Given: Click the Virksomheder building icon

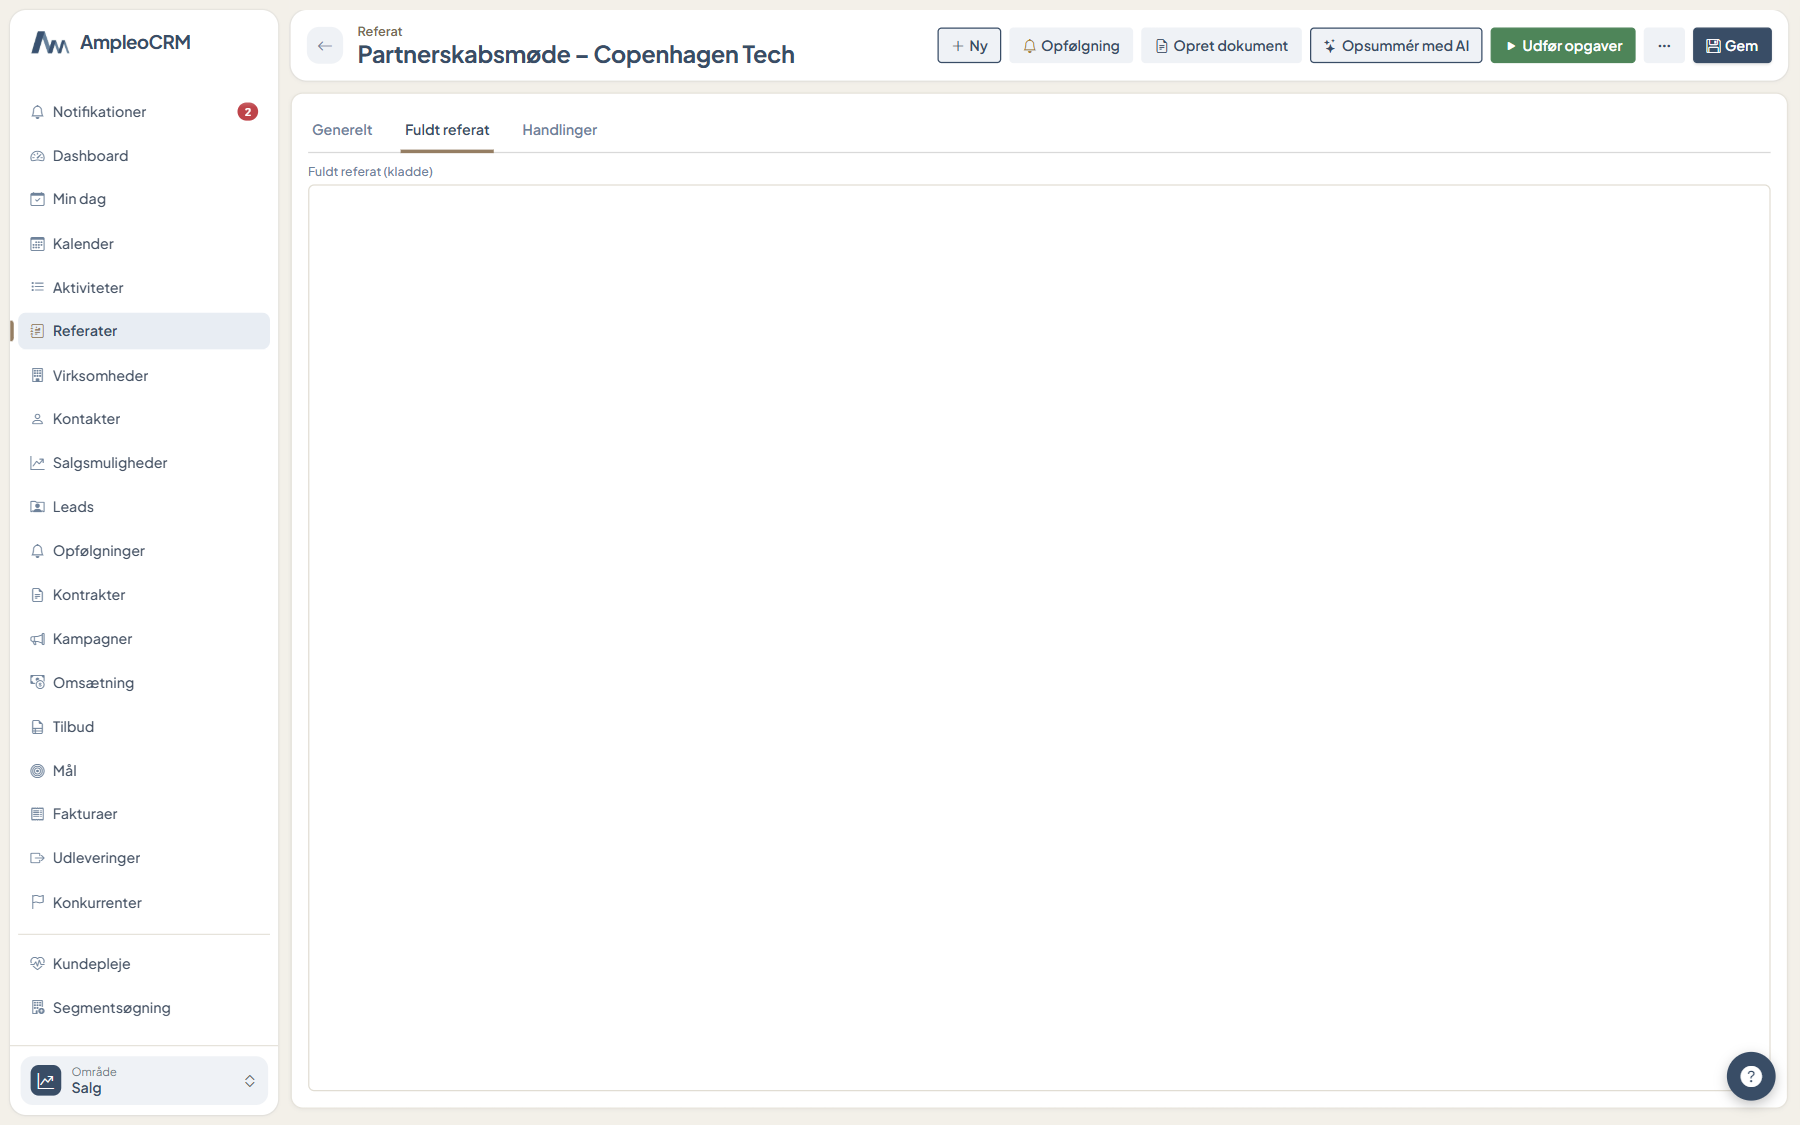Looking at the screenshot, I should (x=37, y=376).
